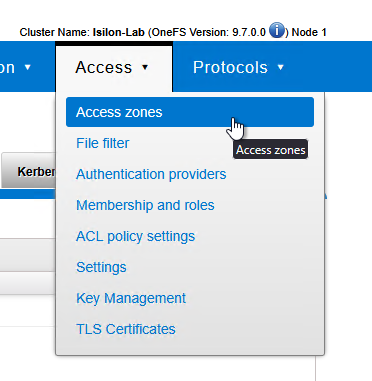Open ACL policy settings
Screen dimensions: 372x381
(x=136, y=236)
